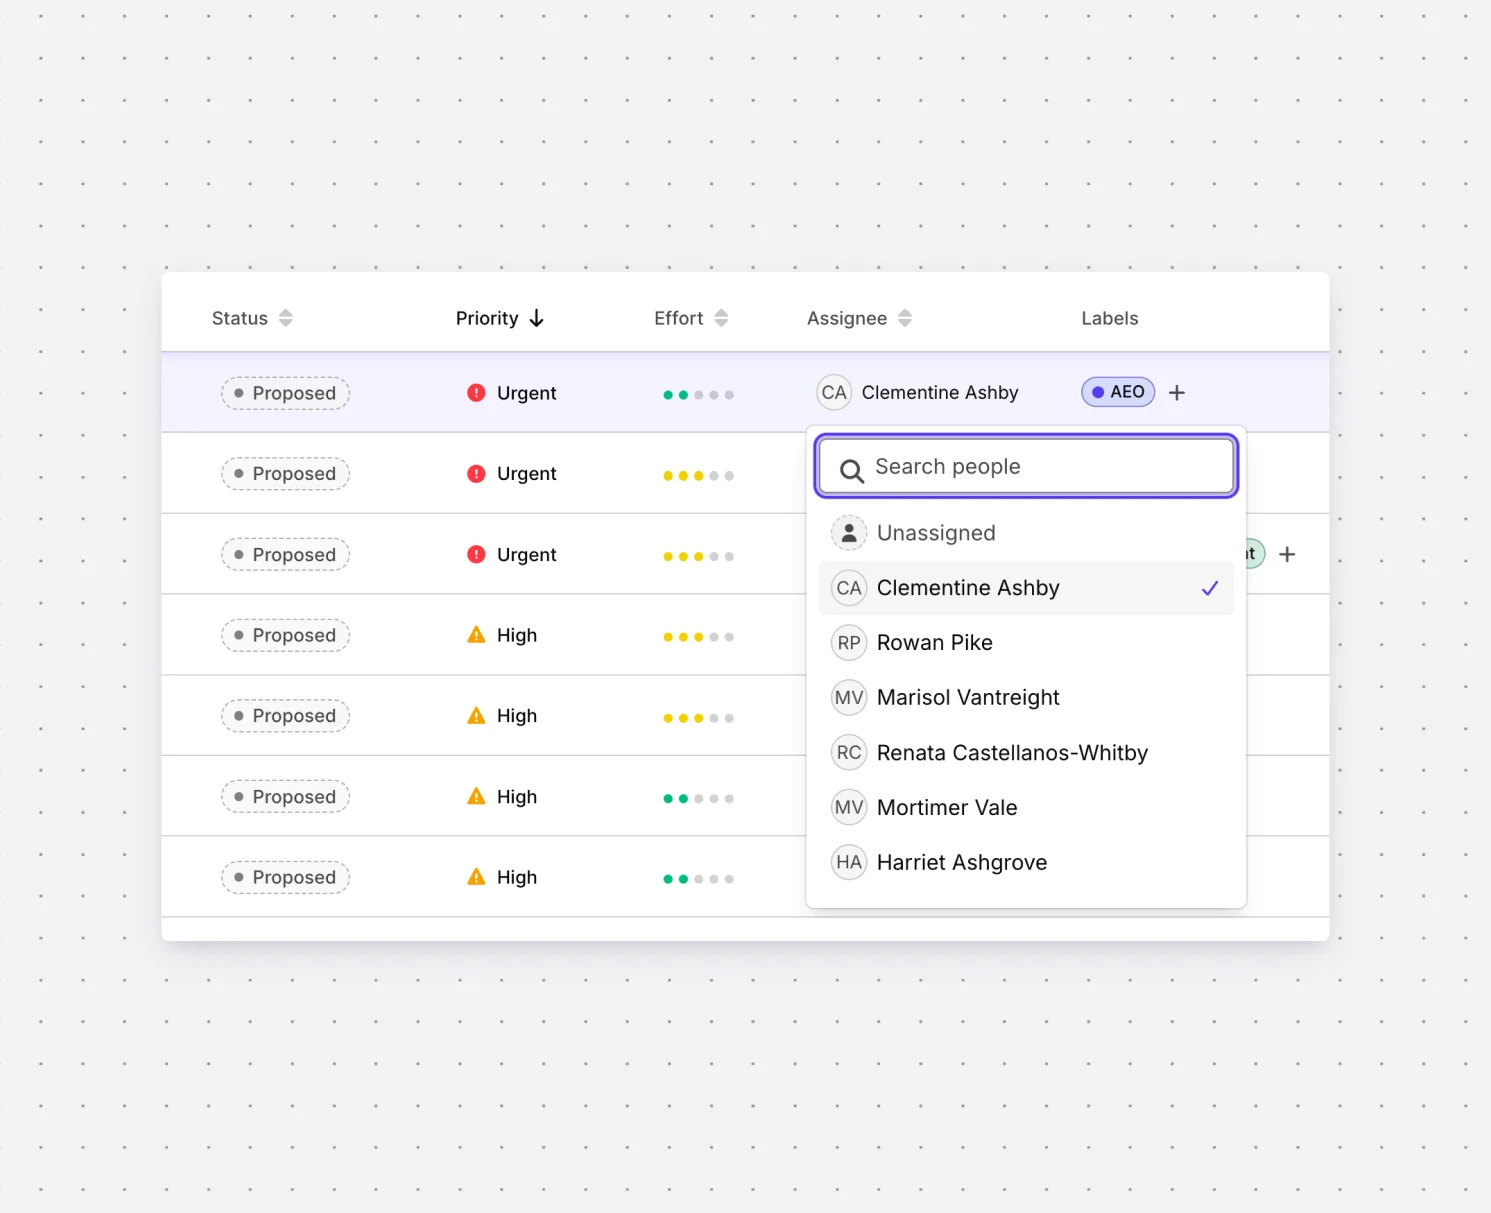Click the High priority in the last row
1491x1213 pixels.
(x=502, y=877)
